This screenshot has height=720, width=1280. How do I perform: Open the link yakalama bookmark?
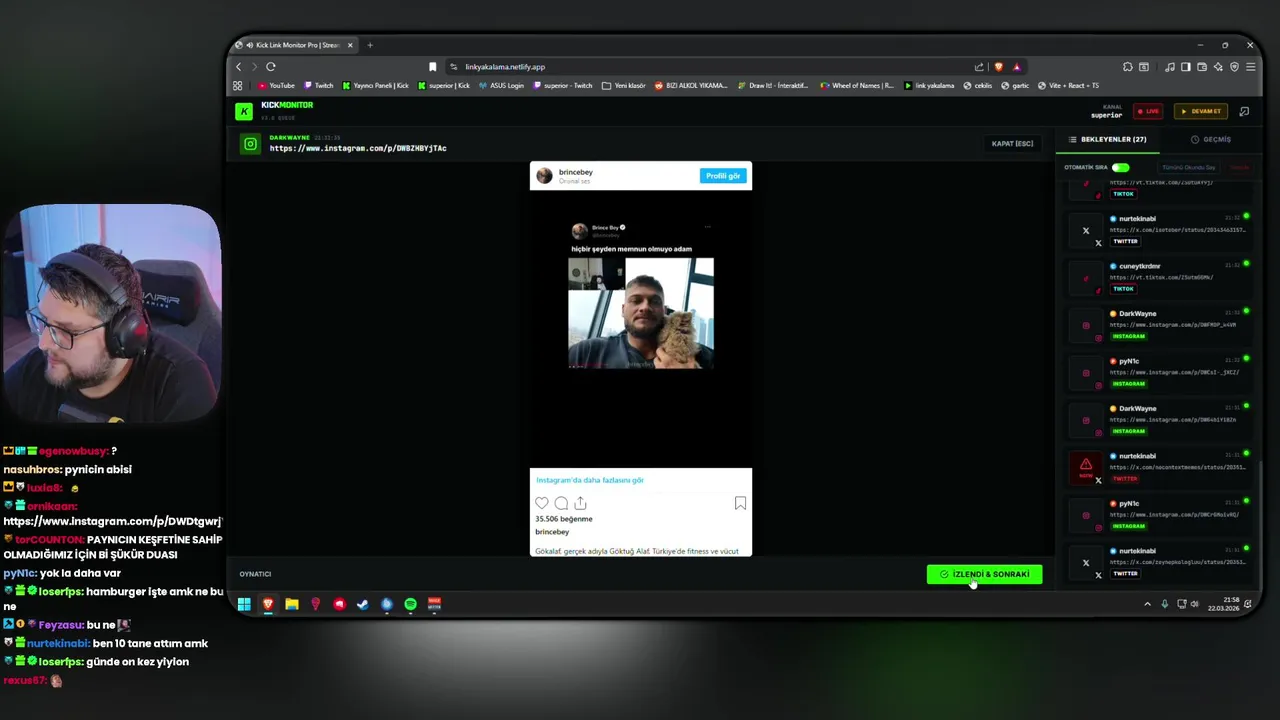(x=929, y=86)
